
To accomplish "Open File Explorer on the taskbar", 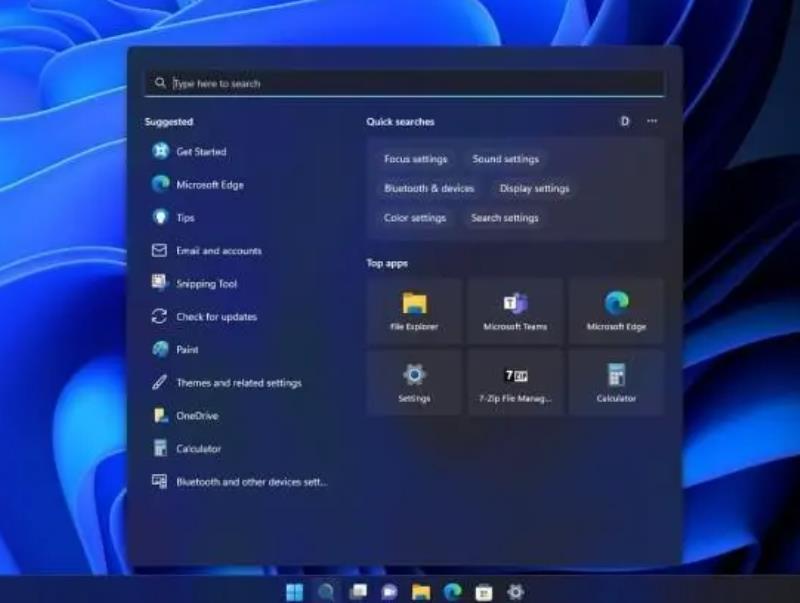I will coord(421,592).
